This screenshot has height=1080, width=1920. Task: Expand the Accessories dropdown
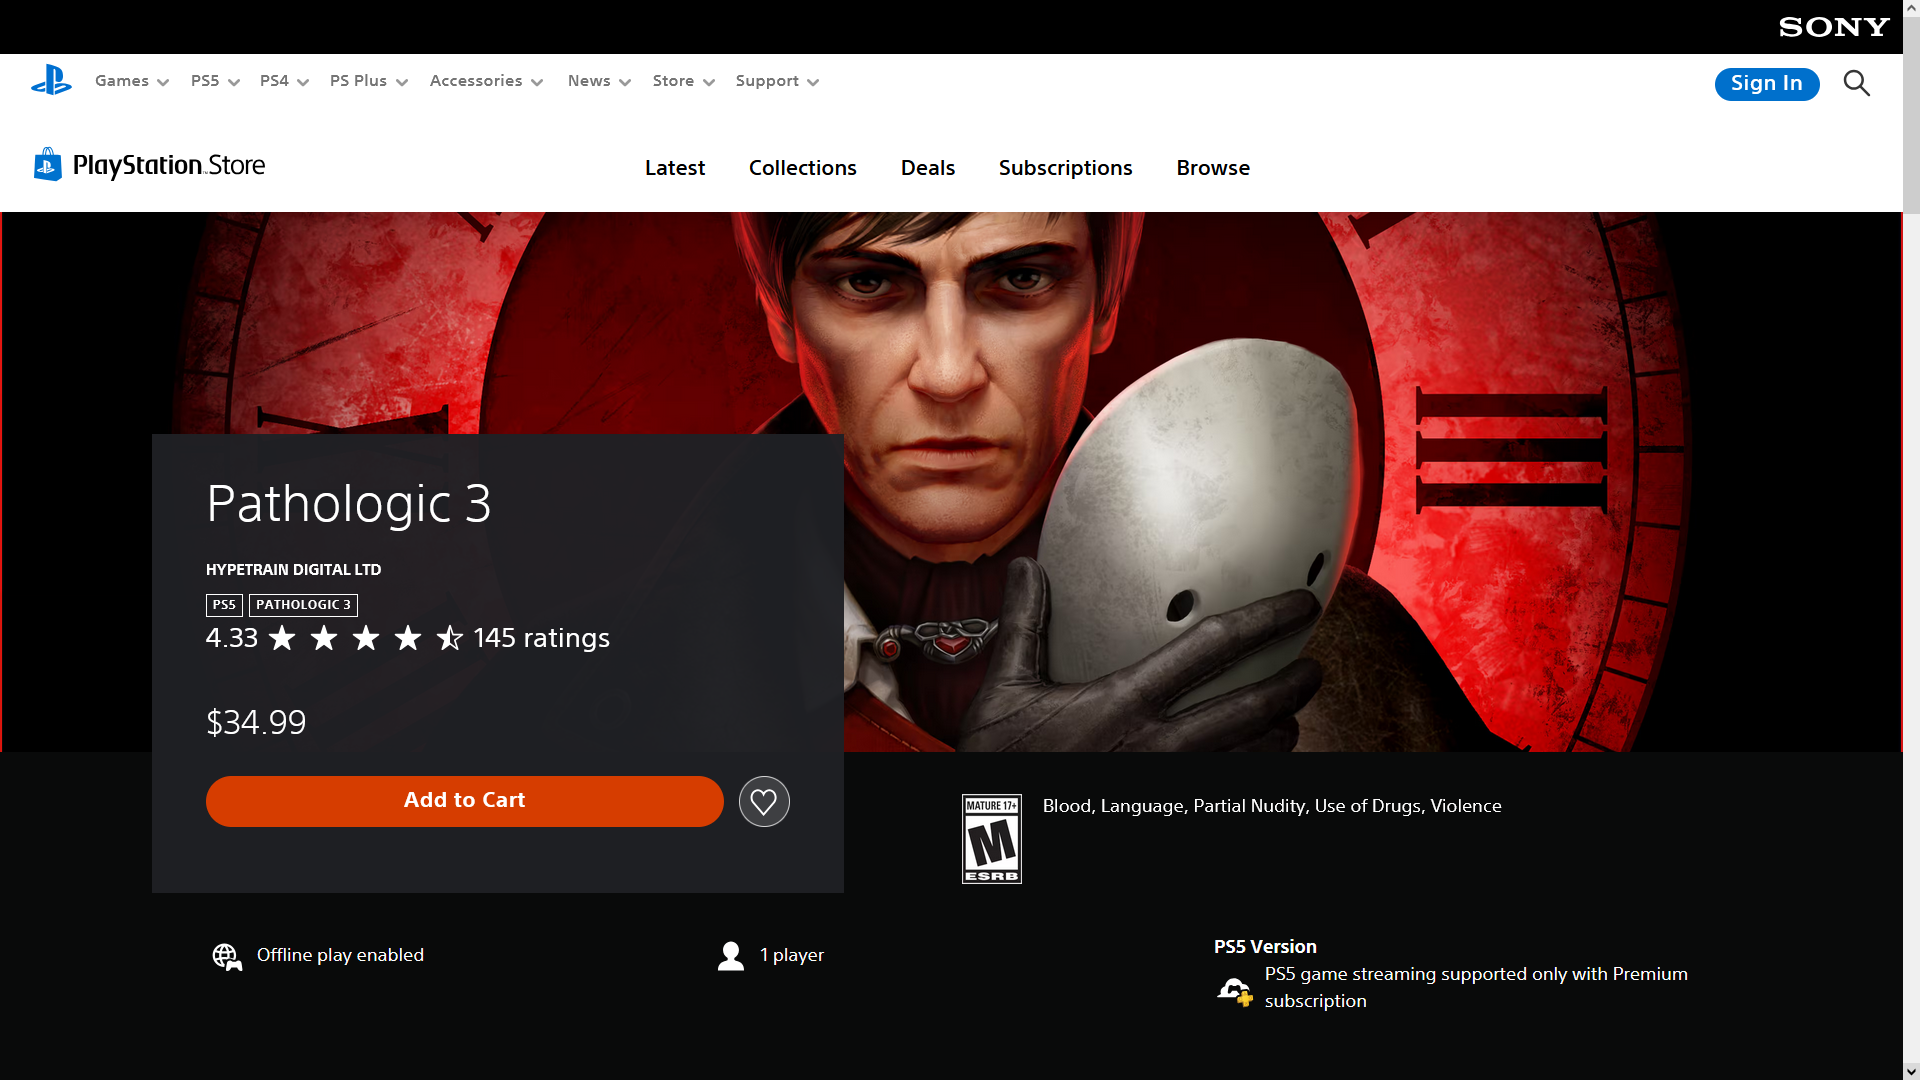pyautogui.click(x=486, y=81)
